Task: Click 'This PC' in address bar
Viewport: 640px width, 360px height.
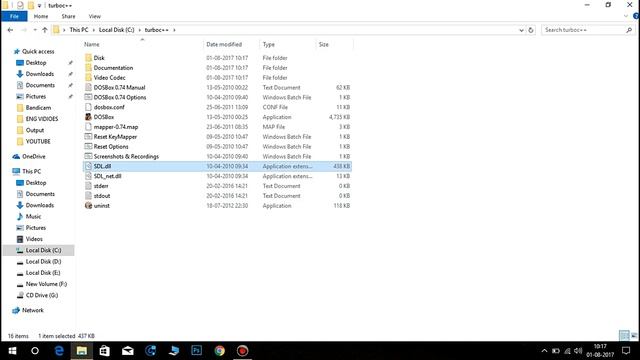Action: click(x=79, y=30)
